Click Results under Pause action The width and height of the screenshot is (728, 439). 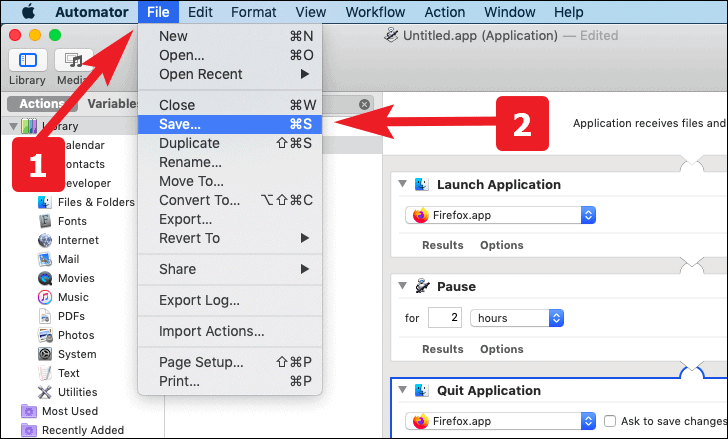[442, 349]
